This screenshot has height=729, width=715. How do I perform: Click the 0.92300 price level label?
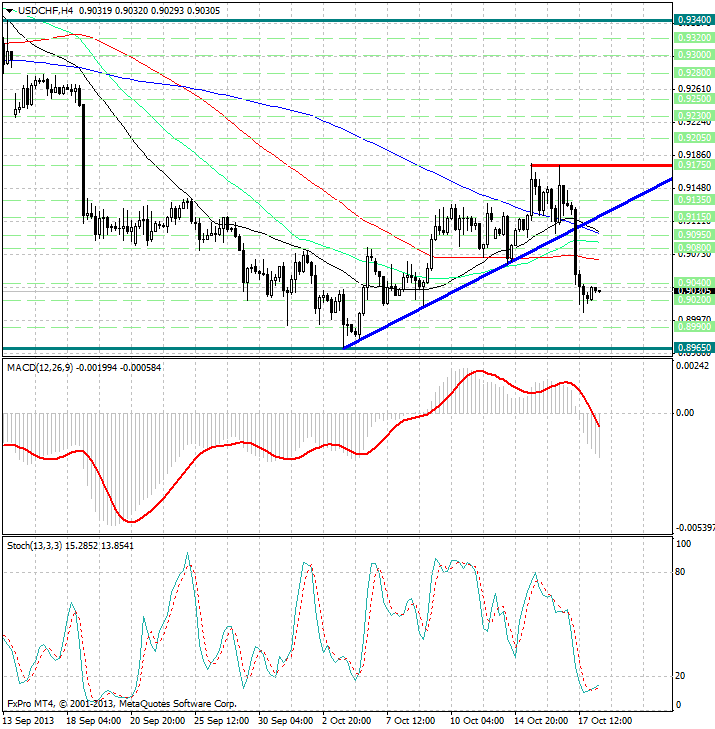694,116
